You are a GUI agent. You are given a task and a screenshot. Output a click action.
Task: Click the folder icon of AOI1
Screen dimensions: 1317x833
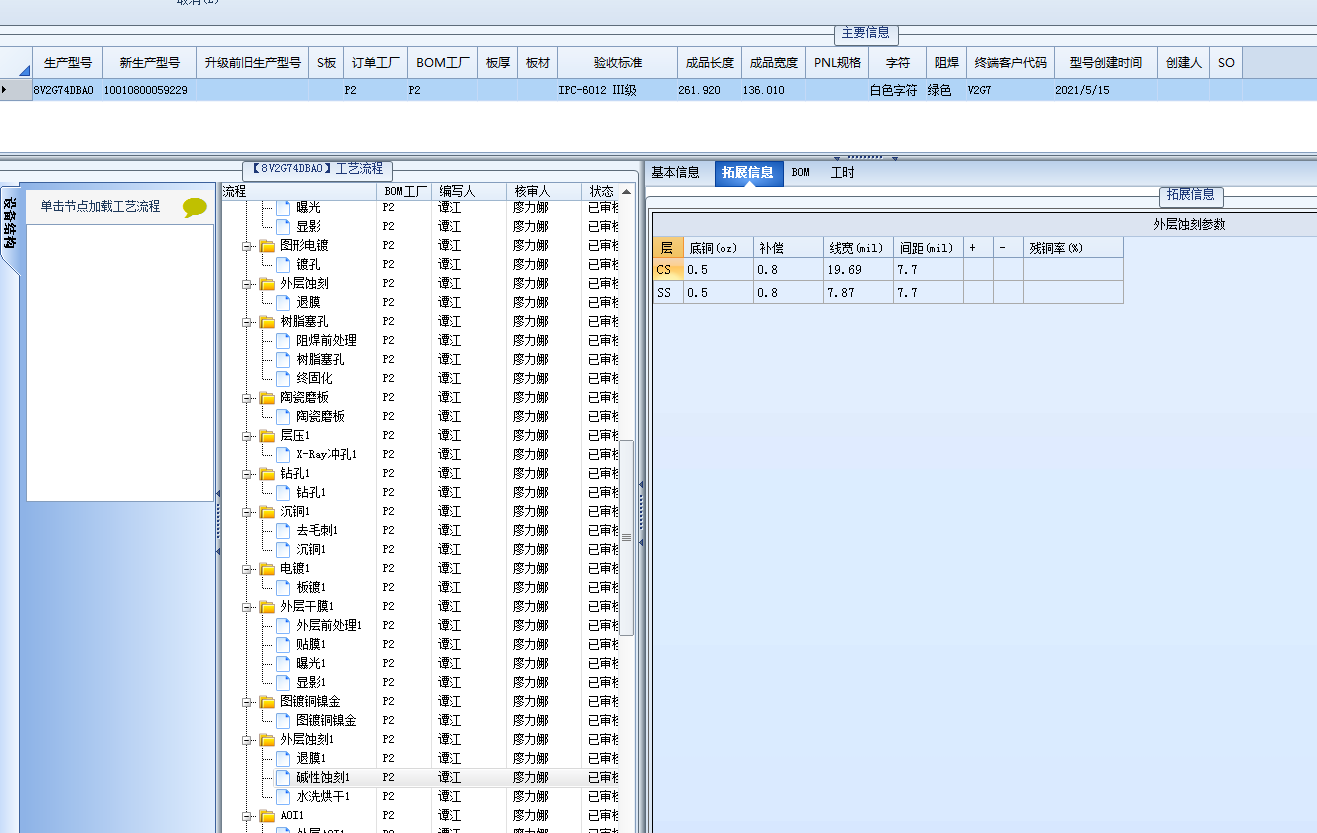[x=267, y=815]
